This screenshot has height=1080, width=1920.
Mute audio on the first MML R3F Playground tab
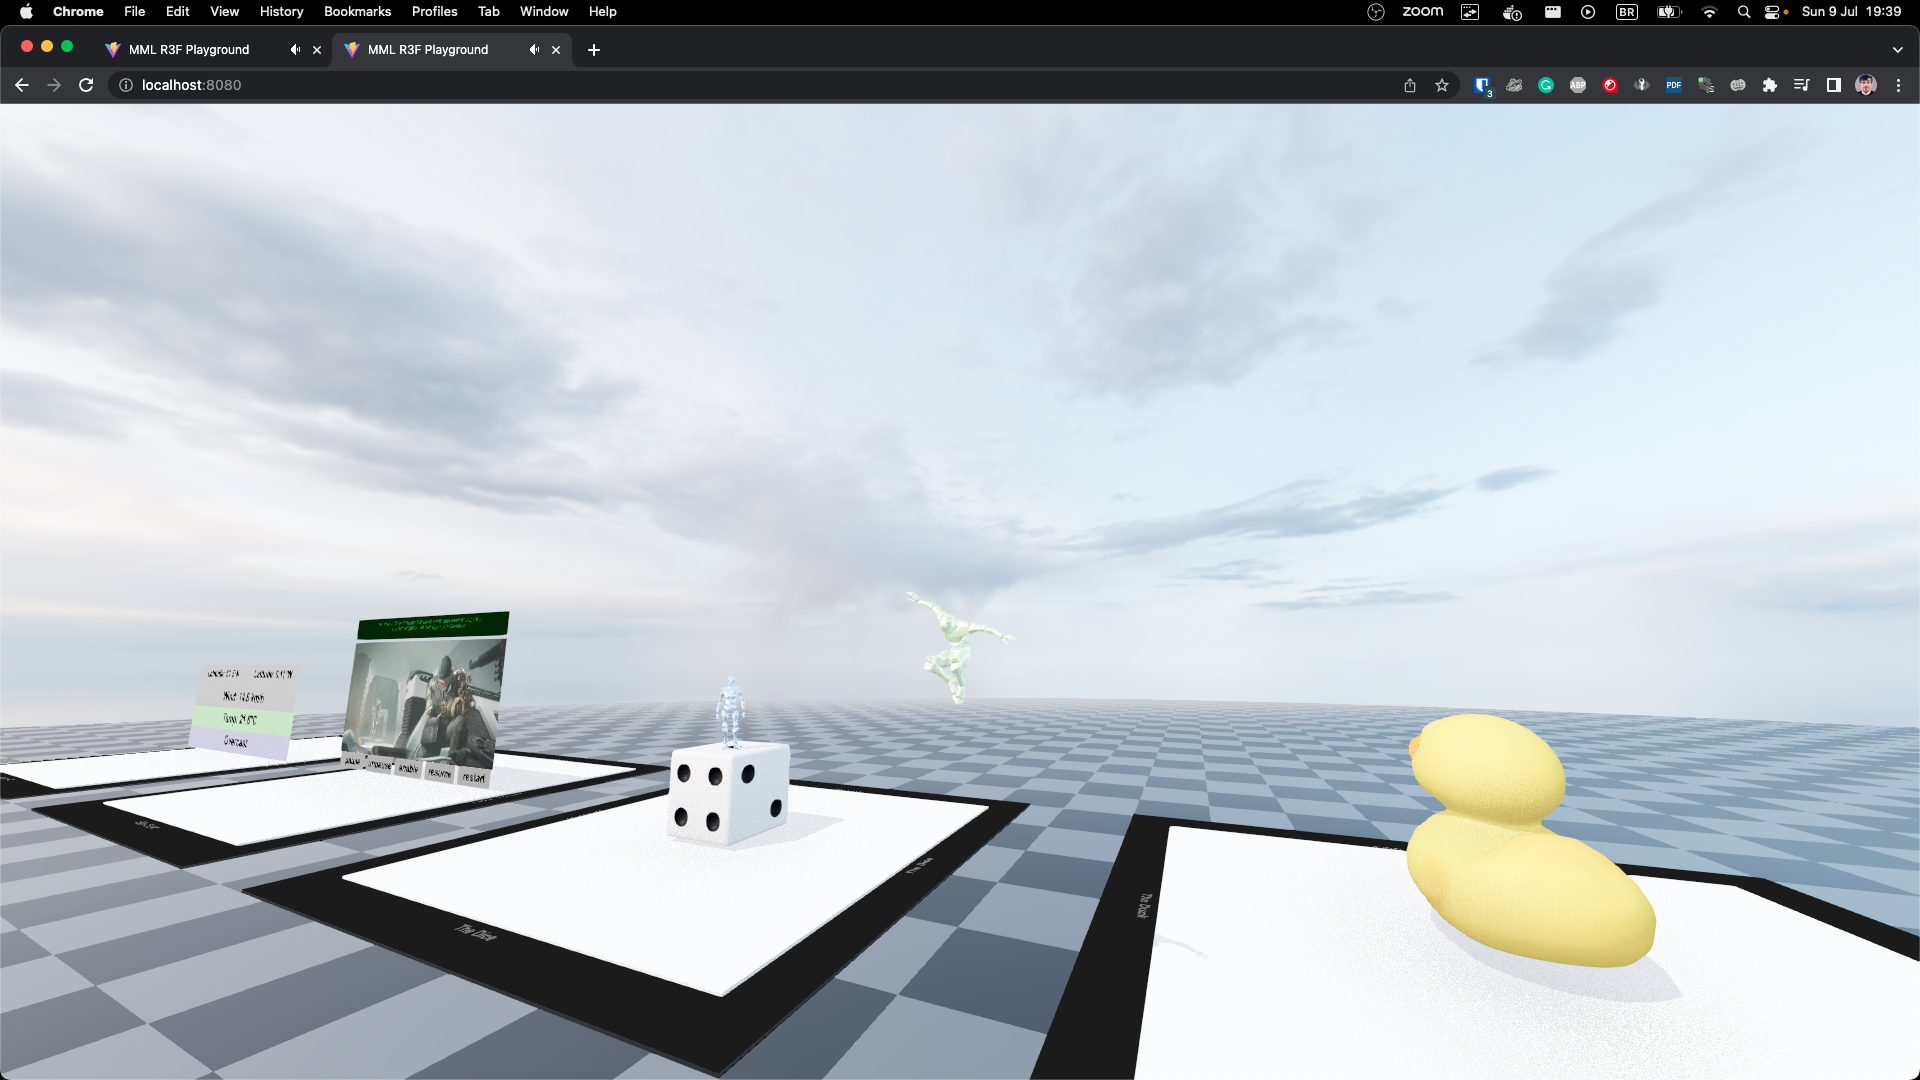pyautogui.click(x=295, y=49)
